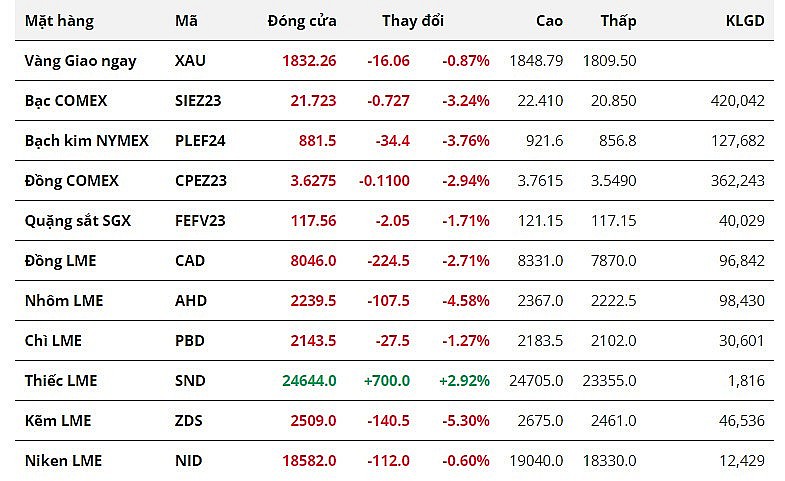
Task: Select Bạch kim NYMEX commodity
Action: click(x=86, y=140)
